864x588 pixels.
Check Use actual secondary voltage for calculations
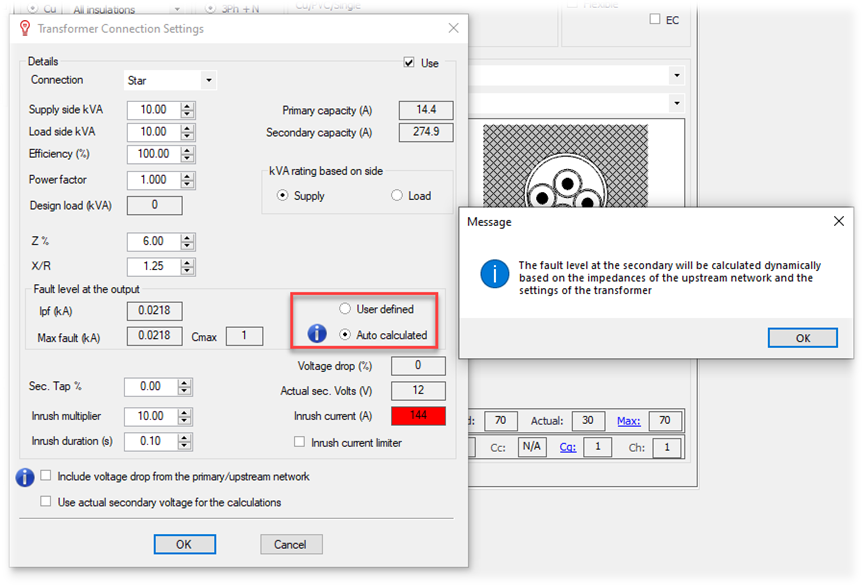pos(46,501)
